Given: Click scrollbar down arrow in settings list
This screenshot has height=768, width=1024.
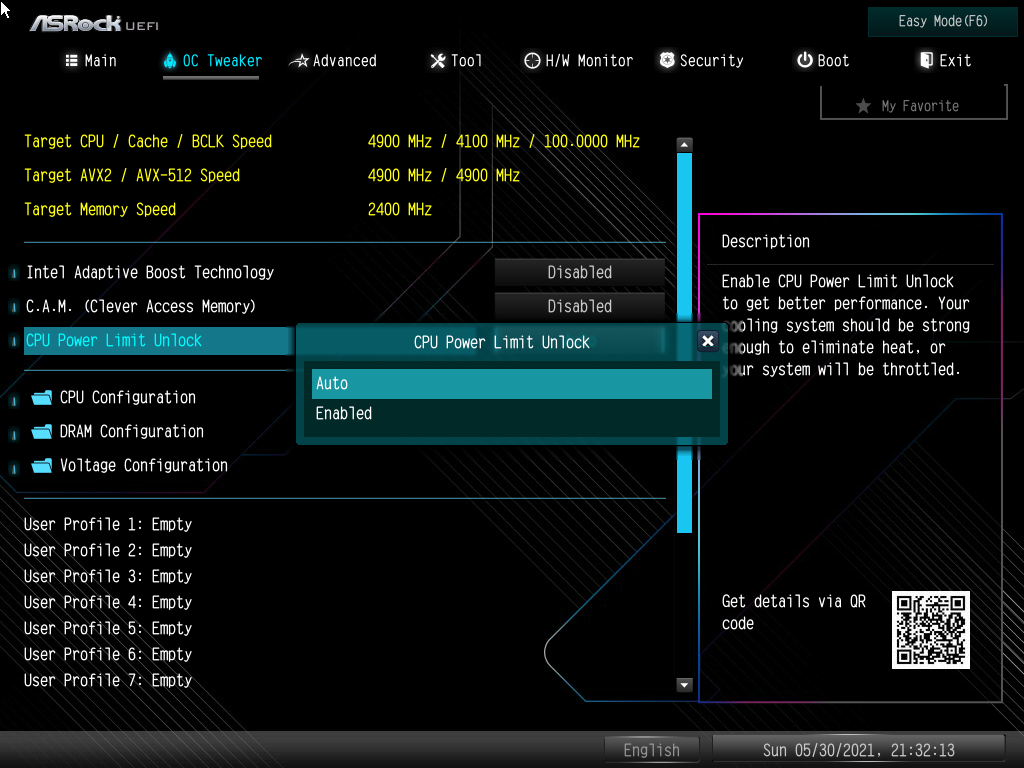Looking at the screenshot, I should [x=684, y=685].
